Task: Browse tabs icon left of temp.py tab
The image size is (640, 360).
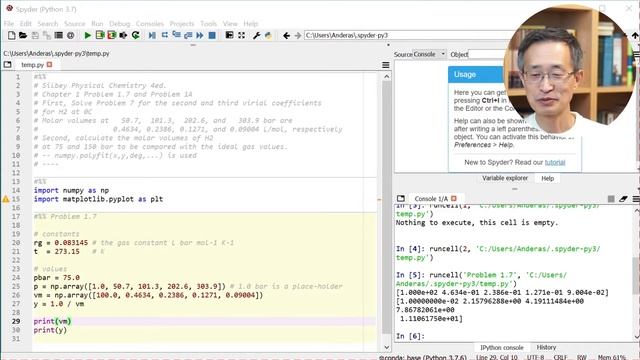Action: pos(7,64)
